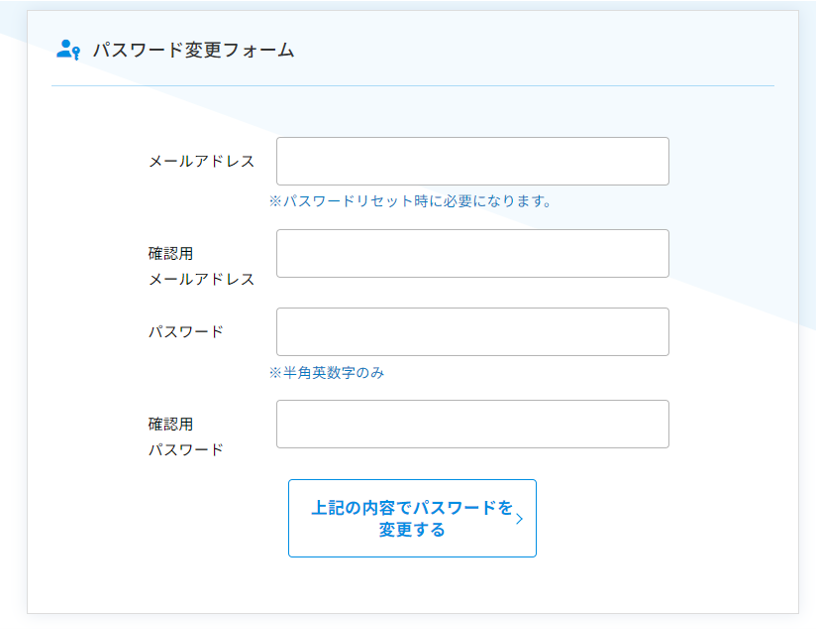This screenshot has height=629, width=816.
Task: Click the 変更する text on the button
Action: tap(412, 530)
